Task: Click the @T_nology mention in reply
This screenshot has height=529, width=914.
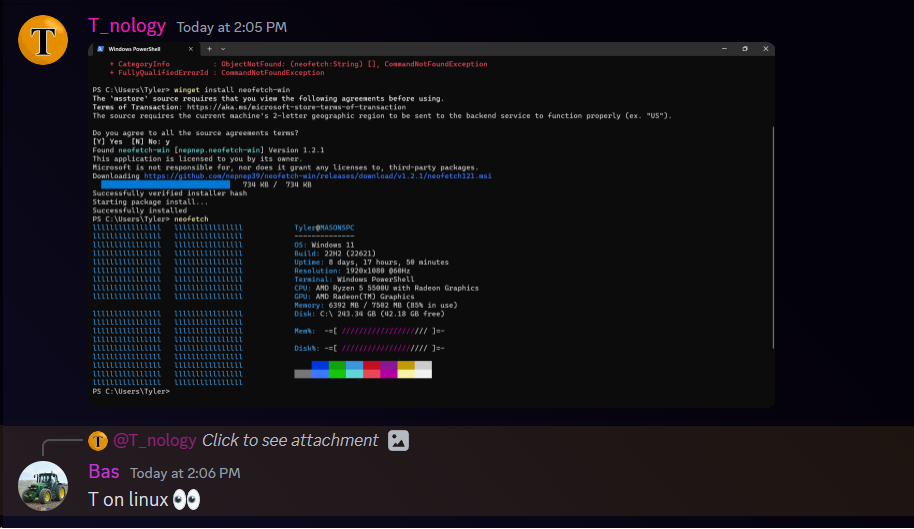Action: pyautogui.click(x=154, y=440)
